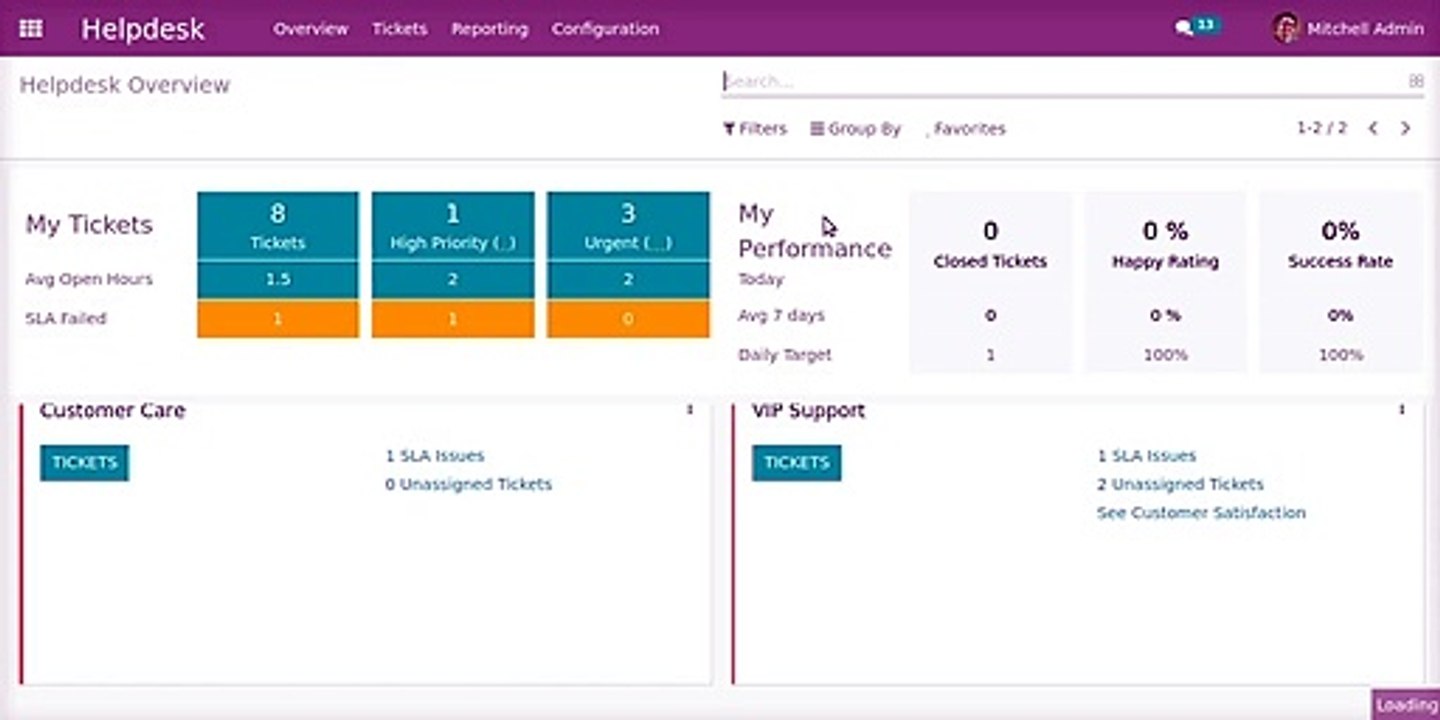Click Mitchell Admin avatar picture
The height and width of the screenshot is (720, 1440).
coord(1286,28)
